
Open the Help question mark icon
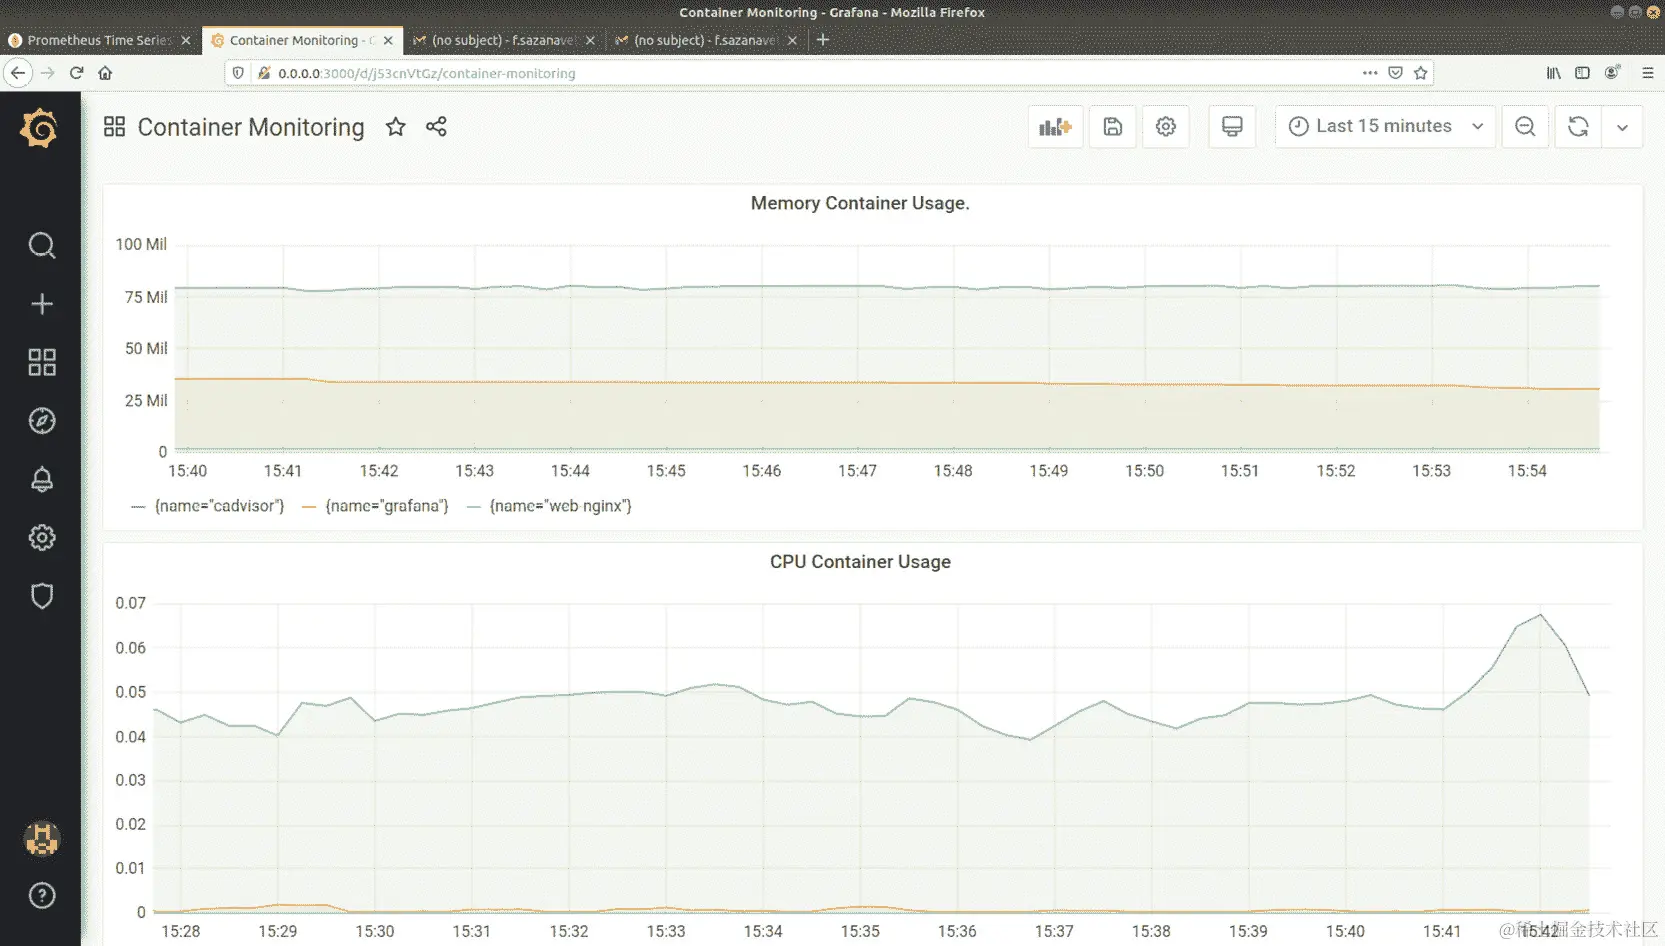click(x=41, y=895)
